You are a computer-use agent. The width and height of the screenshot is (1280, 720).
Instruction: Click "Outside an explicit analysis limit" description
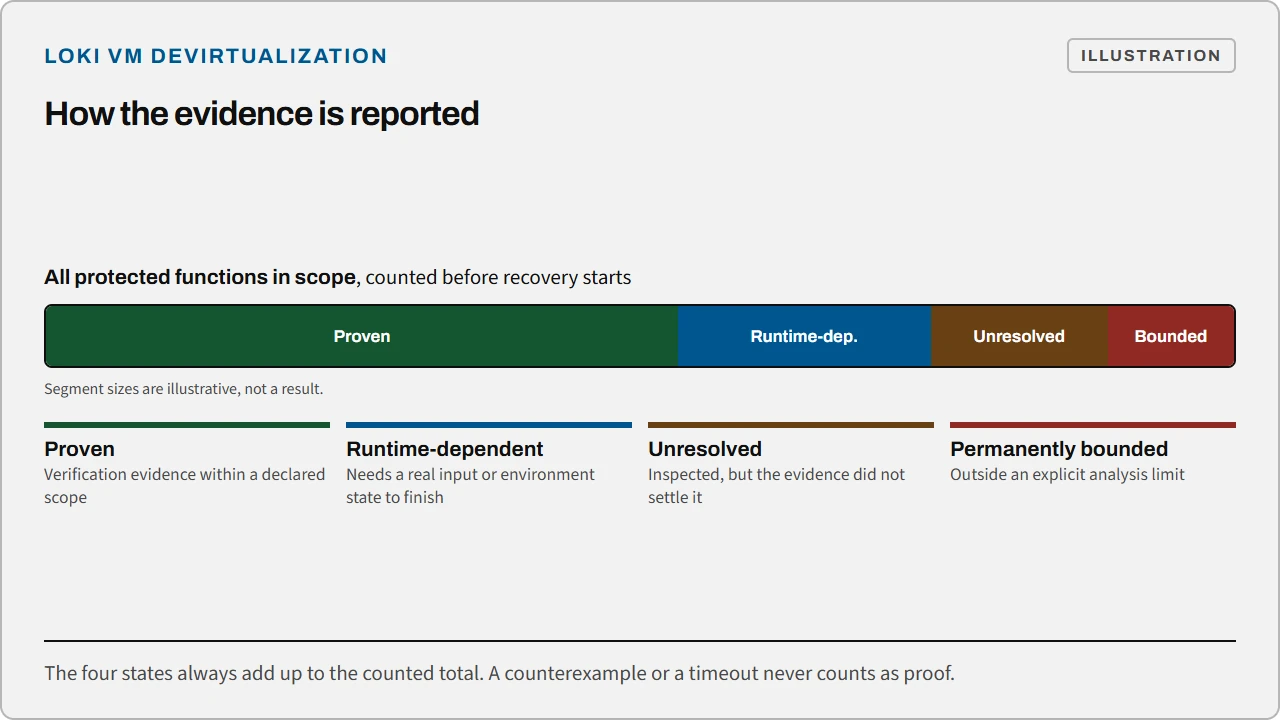[x=1067, y=474]
